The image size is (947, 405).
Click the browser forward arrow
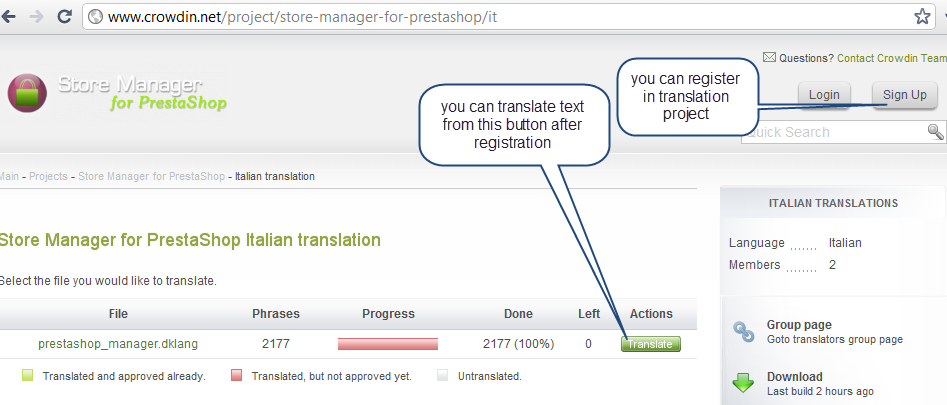36,17
